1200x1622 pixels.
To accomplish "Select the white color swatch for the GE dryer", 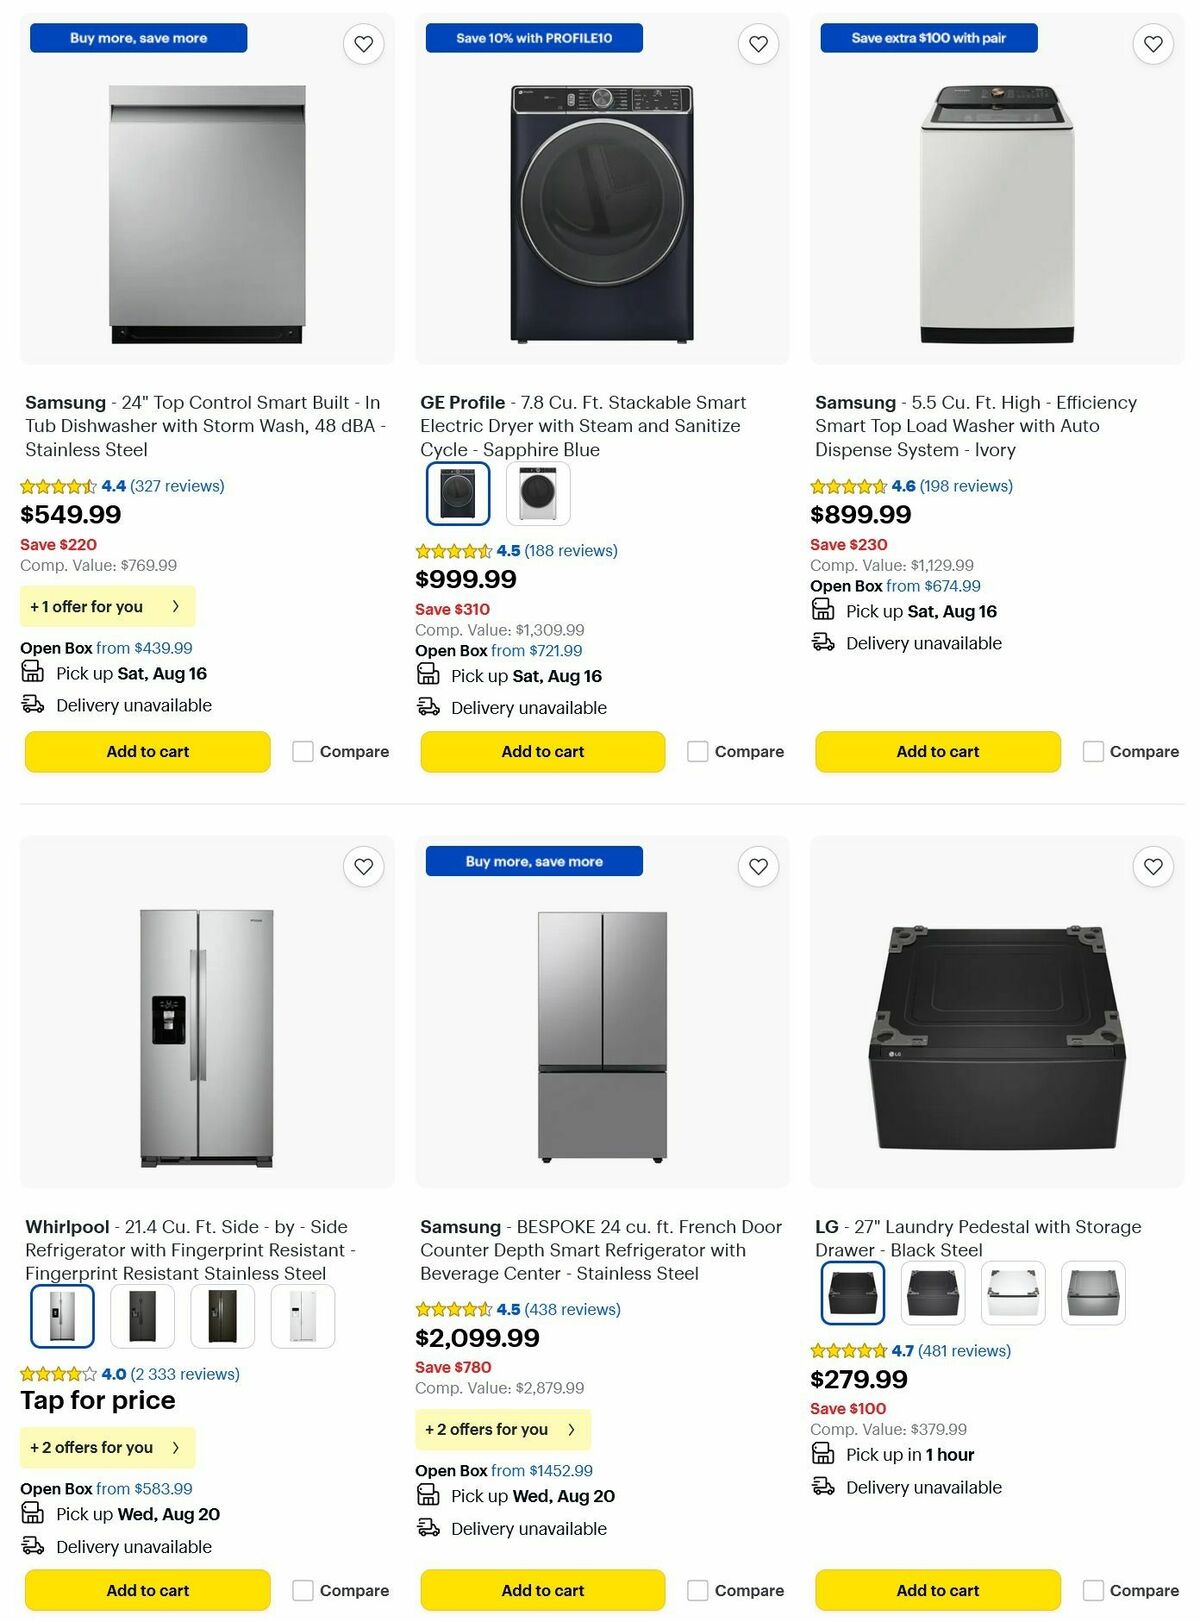I will [x=541, y=492].
